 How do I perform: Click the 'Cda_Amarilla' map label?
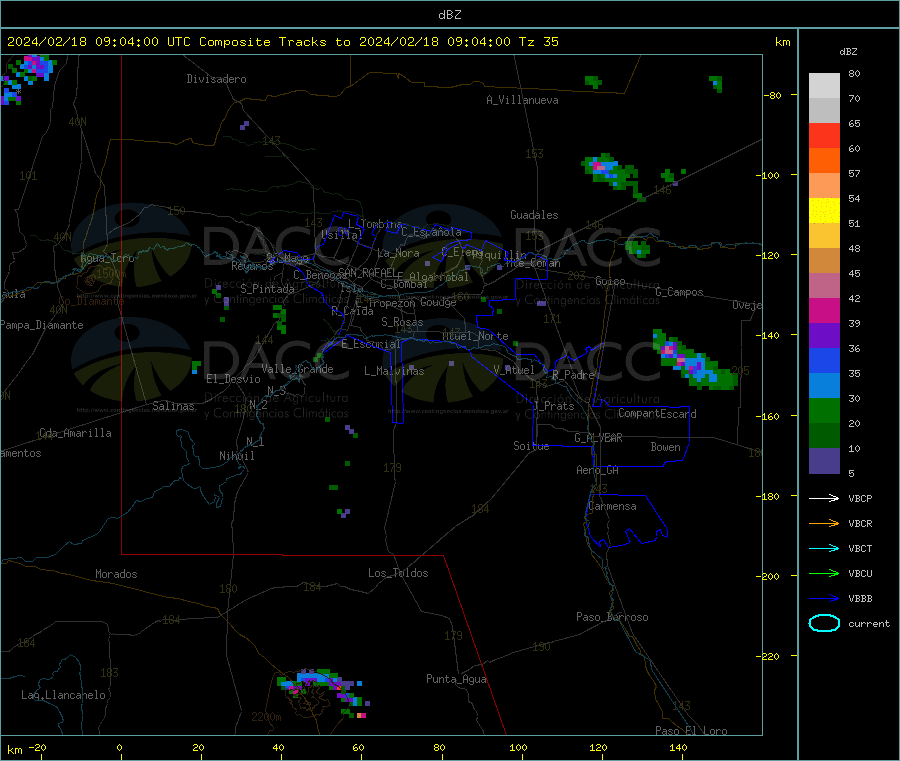(x=75, y=433)
